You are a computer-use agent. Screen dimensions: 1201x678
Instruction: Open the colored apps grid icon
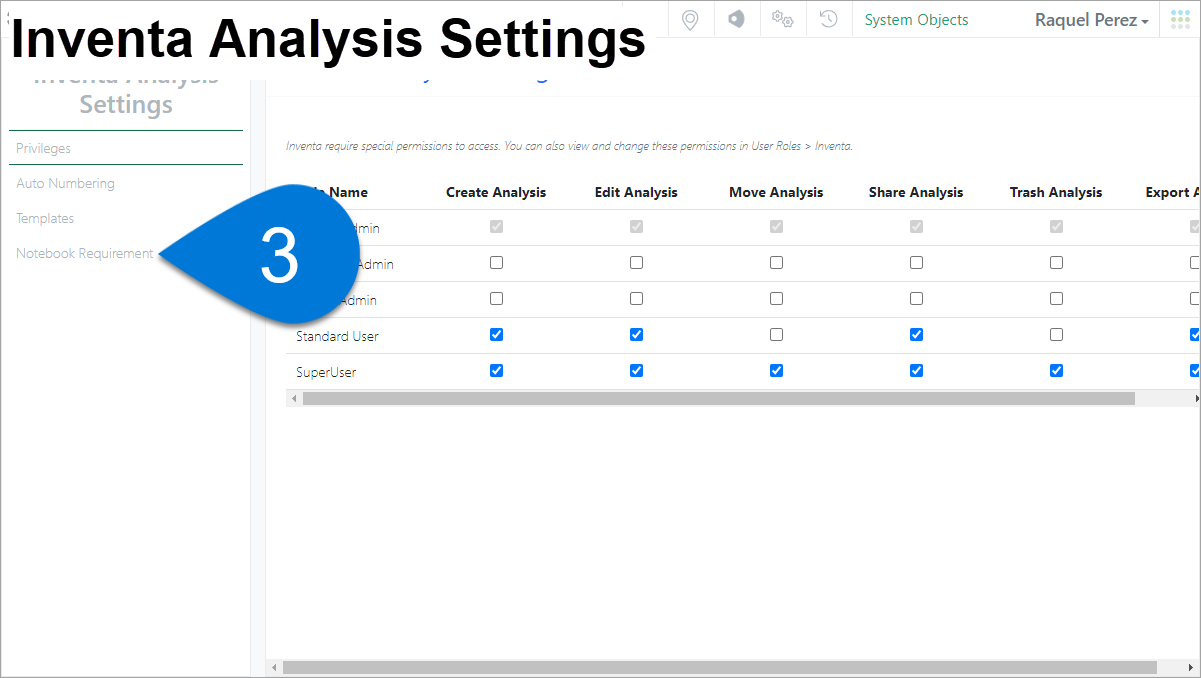(1180, 20)
